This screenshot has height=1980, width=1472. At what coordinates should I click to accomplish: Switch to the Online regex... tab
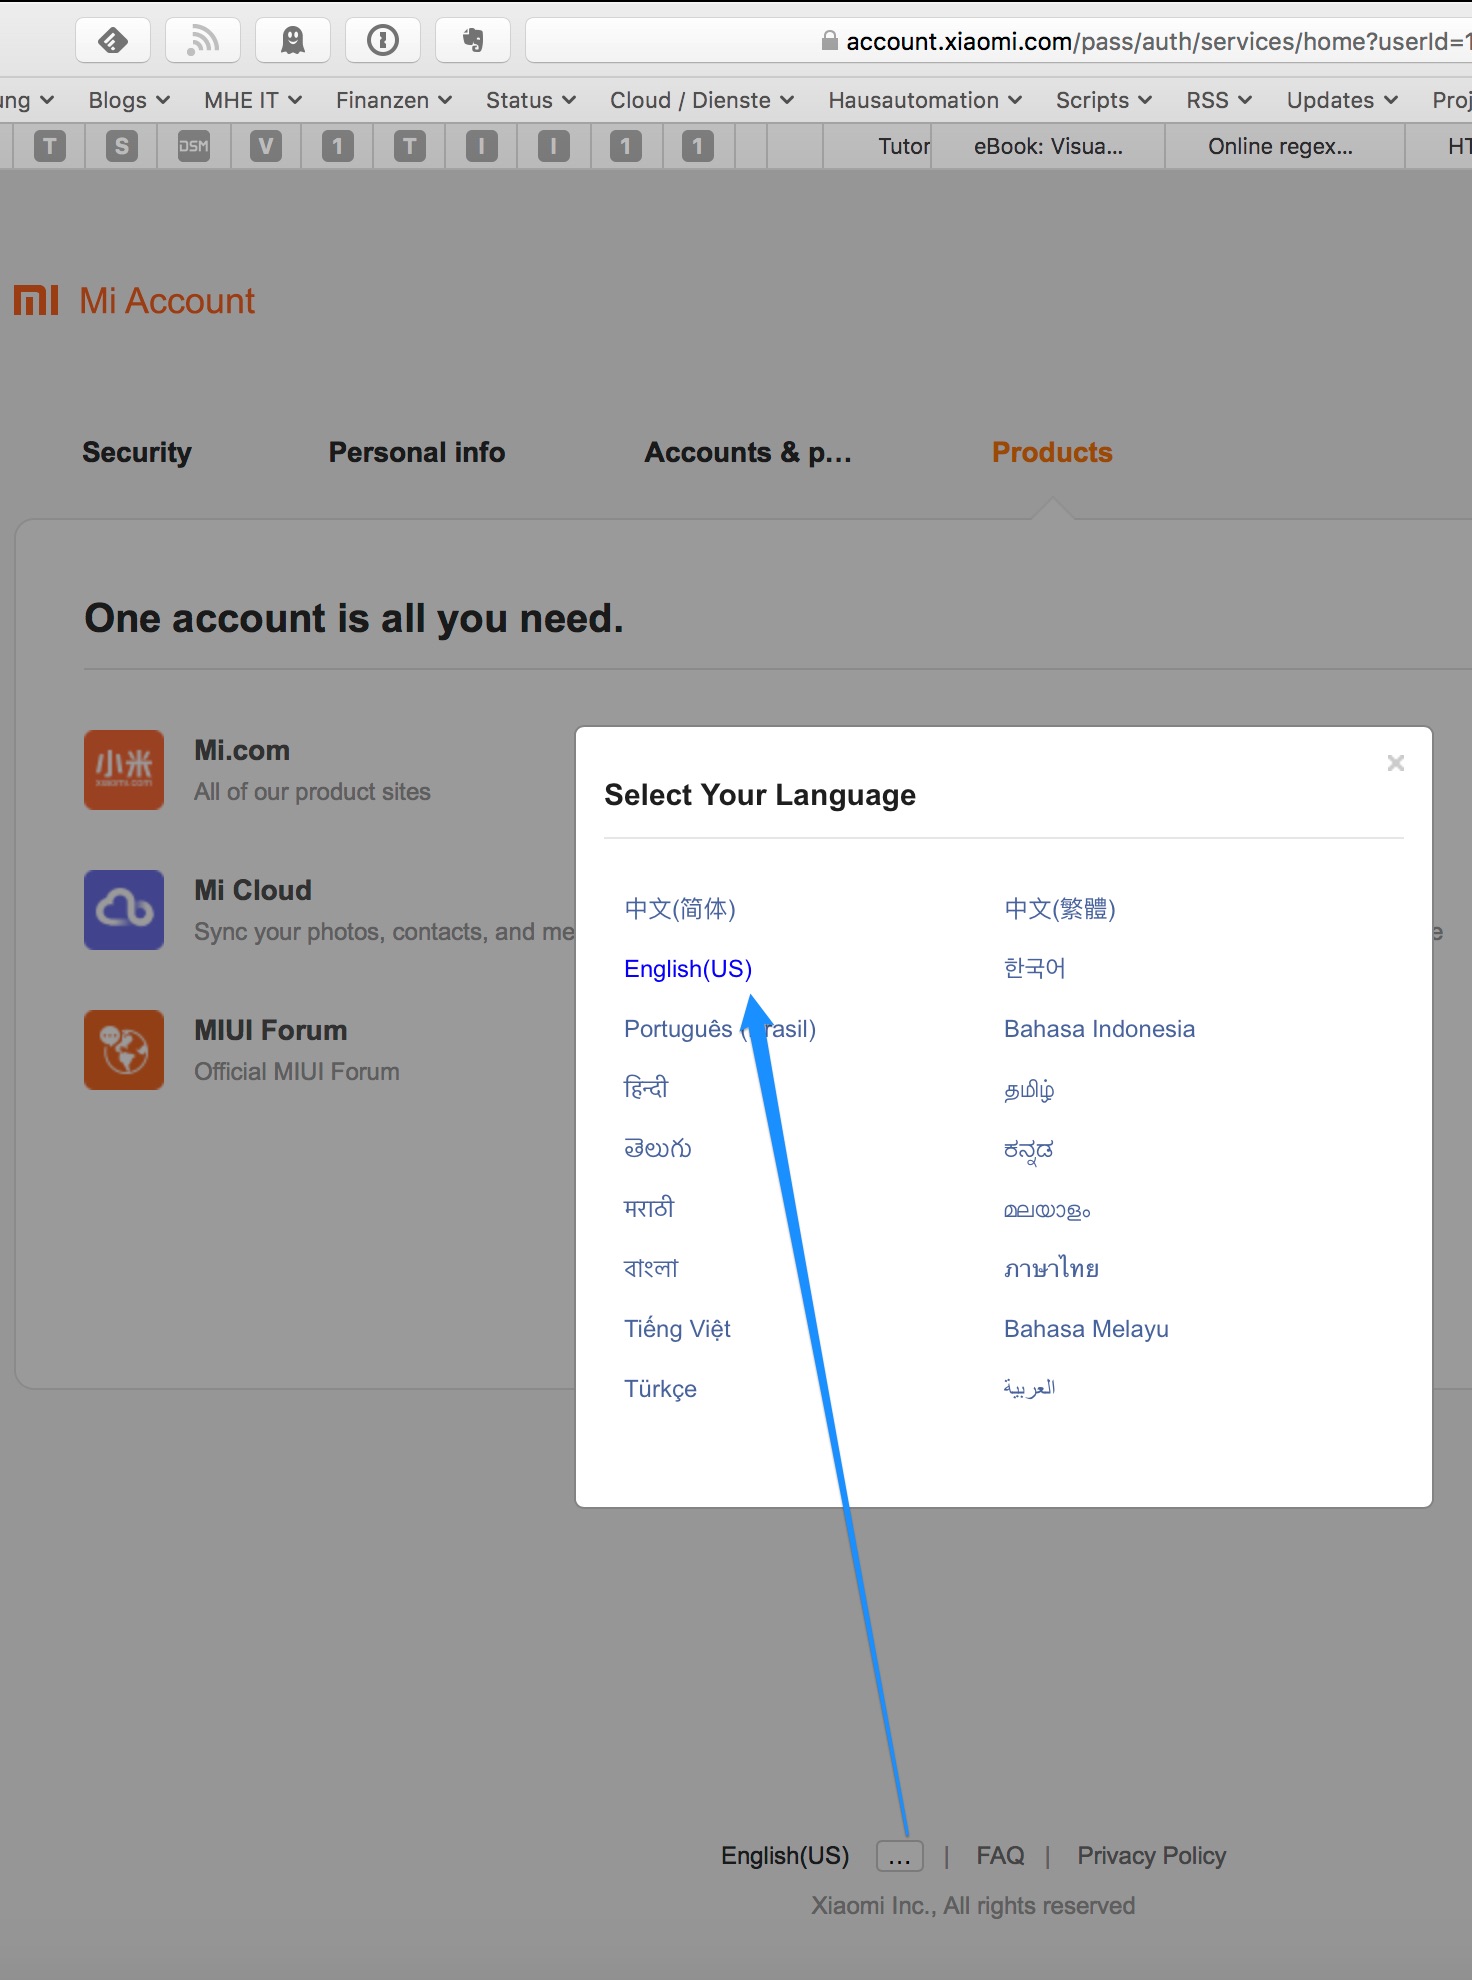click(x=1285, y=146)
